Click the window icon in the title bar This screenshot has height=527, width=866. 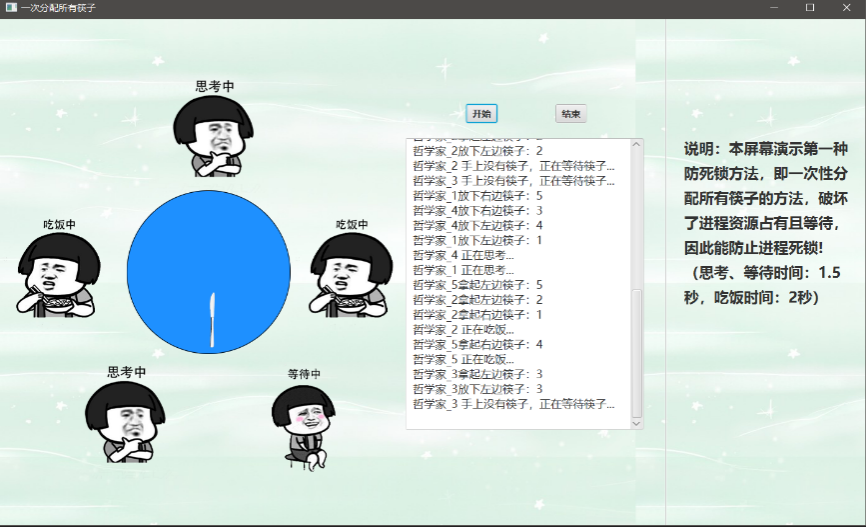[10, 8]
